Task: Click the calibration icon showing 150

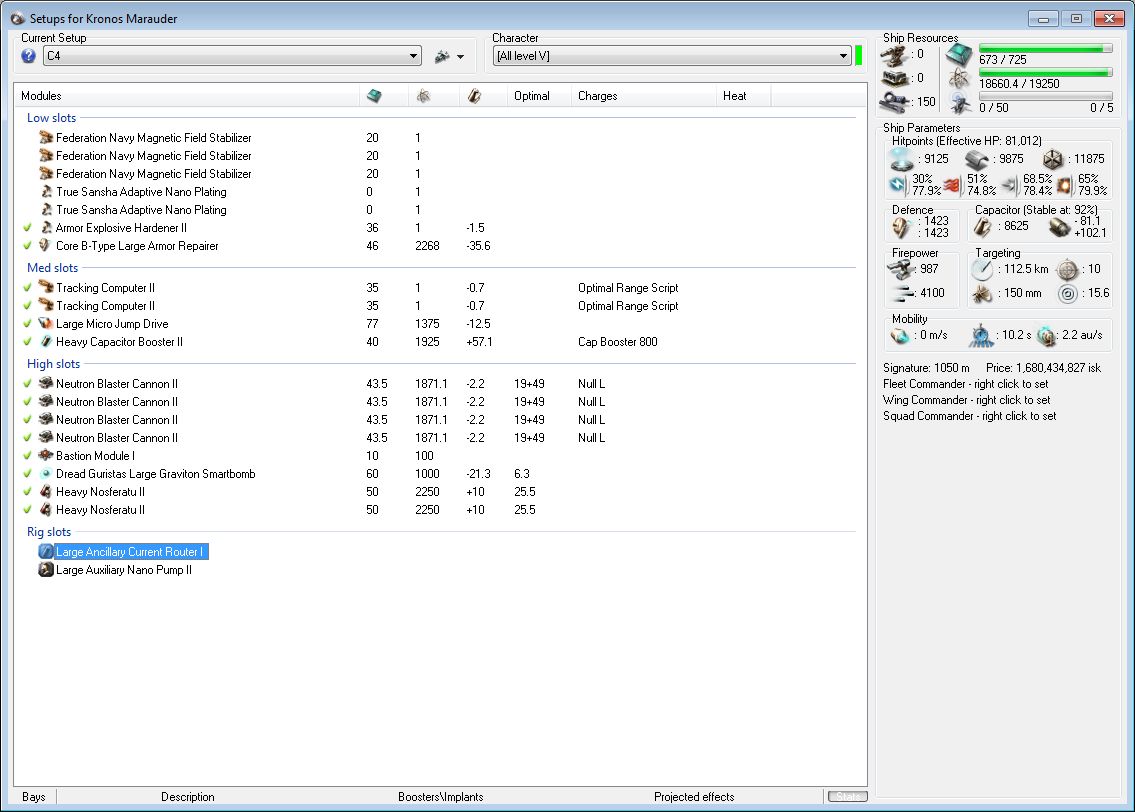Action: [x=895, y=103]
